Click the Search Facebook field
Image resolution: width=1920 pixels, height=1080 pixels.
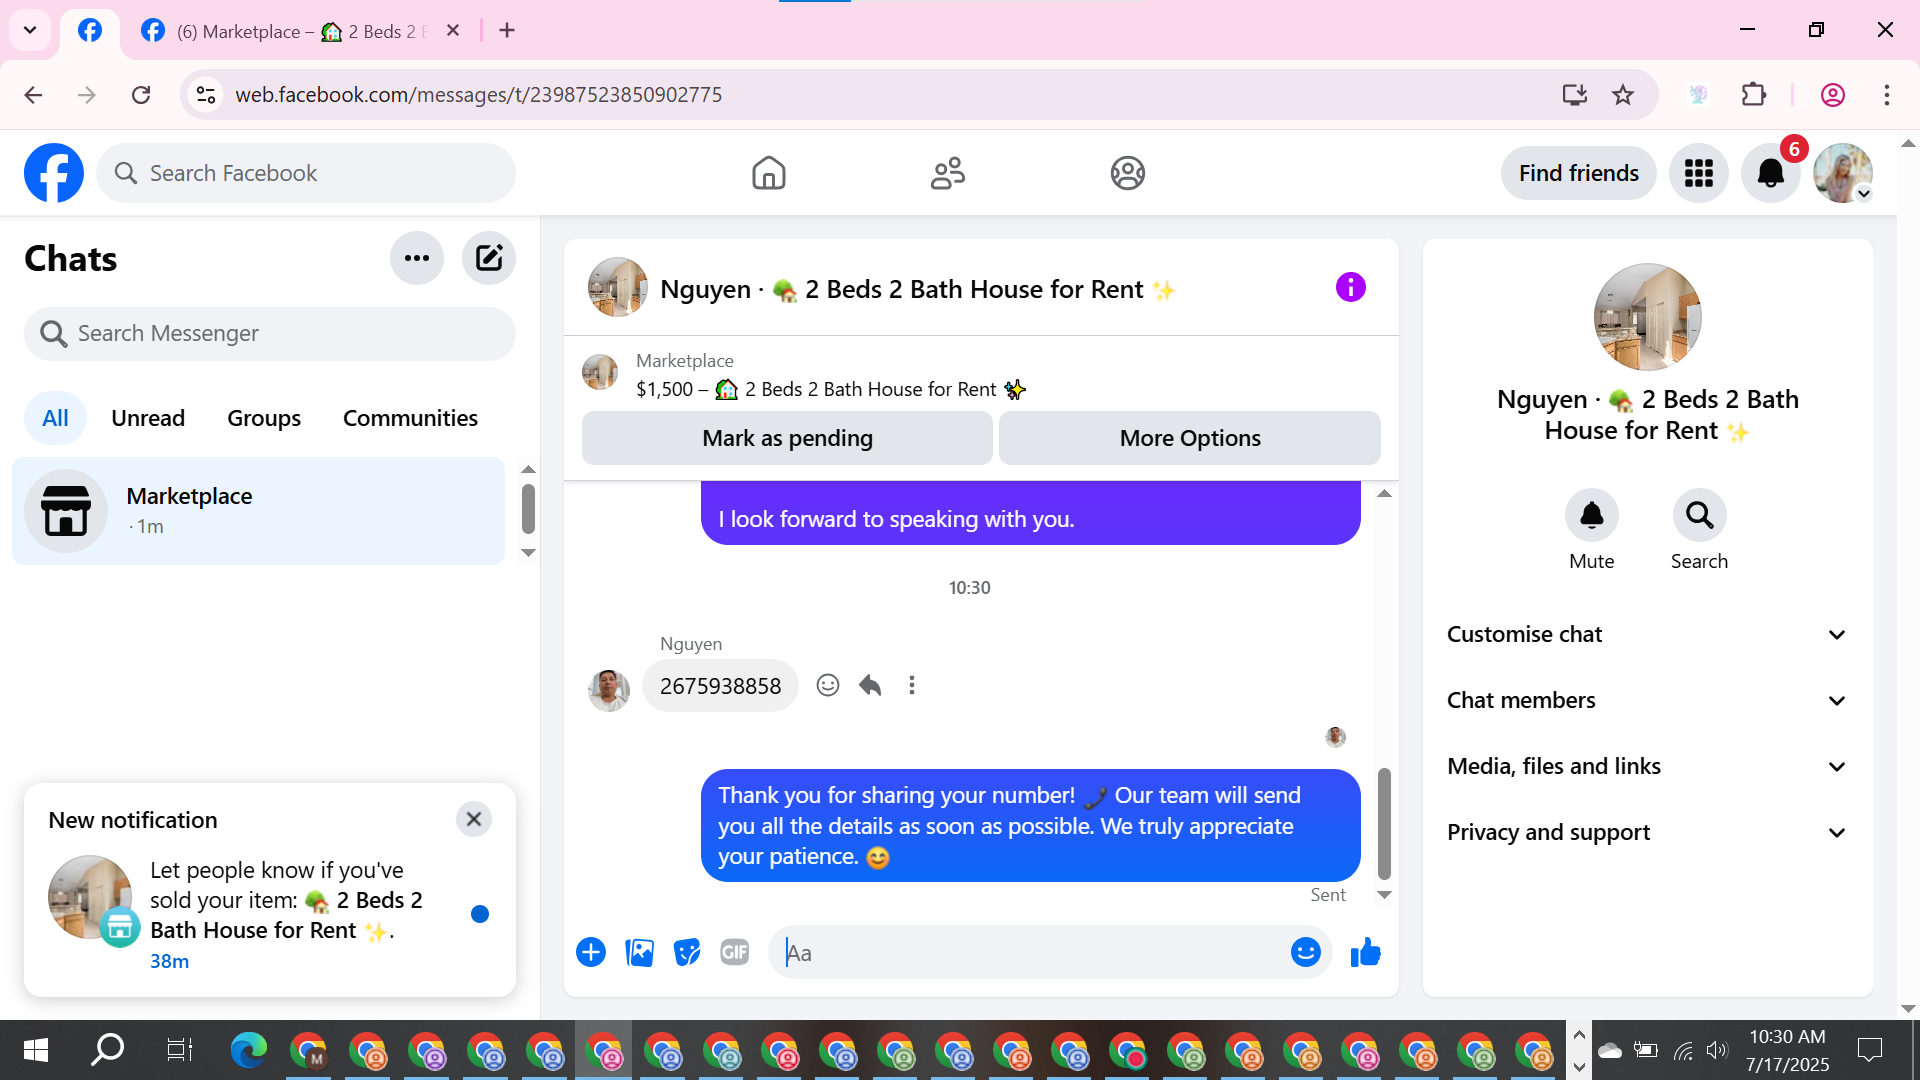[x=306, y=173]
